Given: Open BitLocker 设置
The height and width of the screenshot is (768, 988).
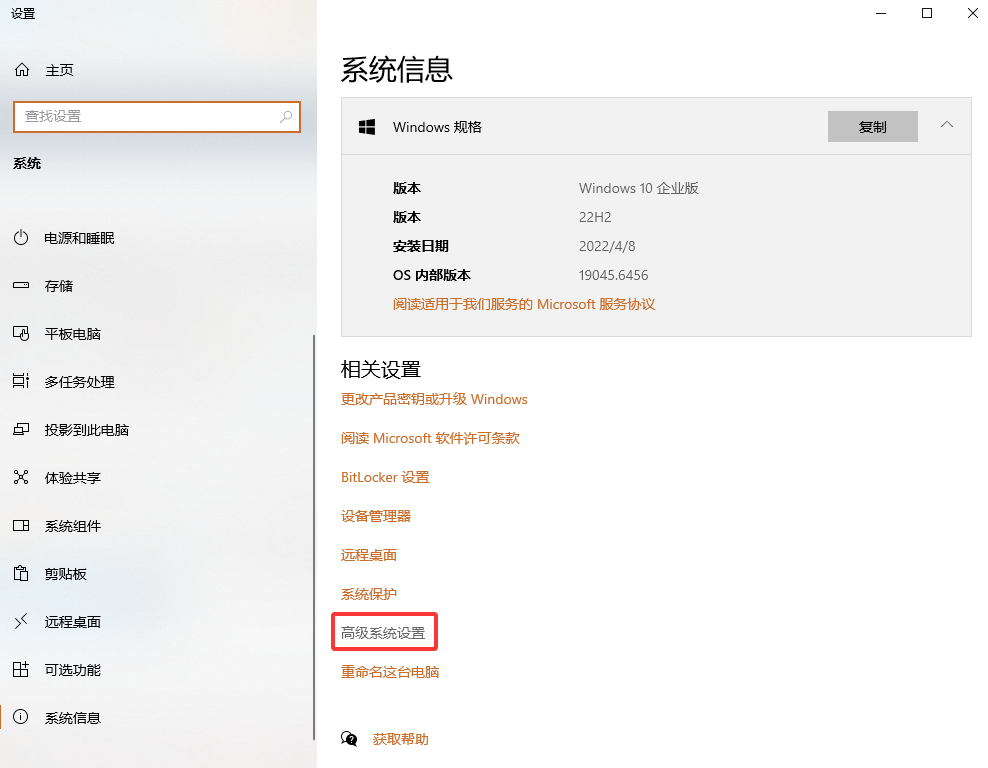Looking at the screenshot, I should tap(385, 477).
